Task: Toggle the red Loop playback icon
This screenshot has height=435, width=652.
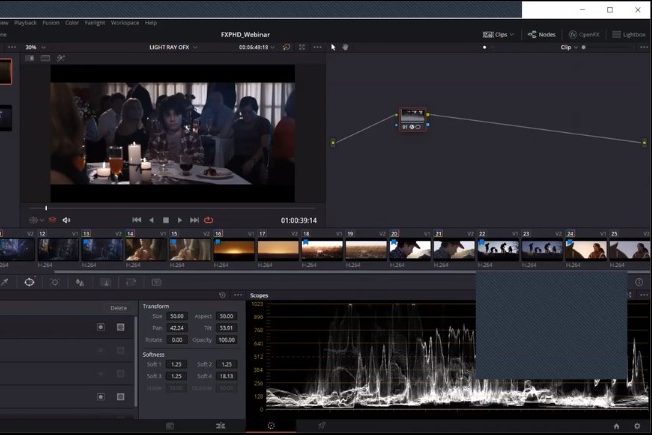Action: pos(209,220)
